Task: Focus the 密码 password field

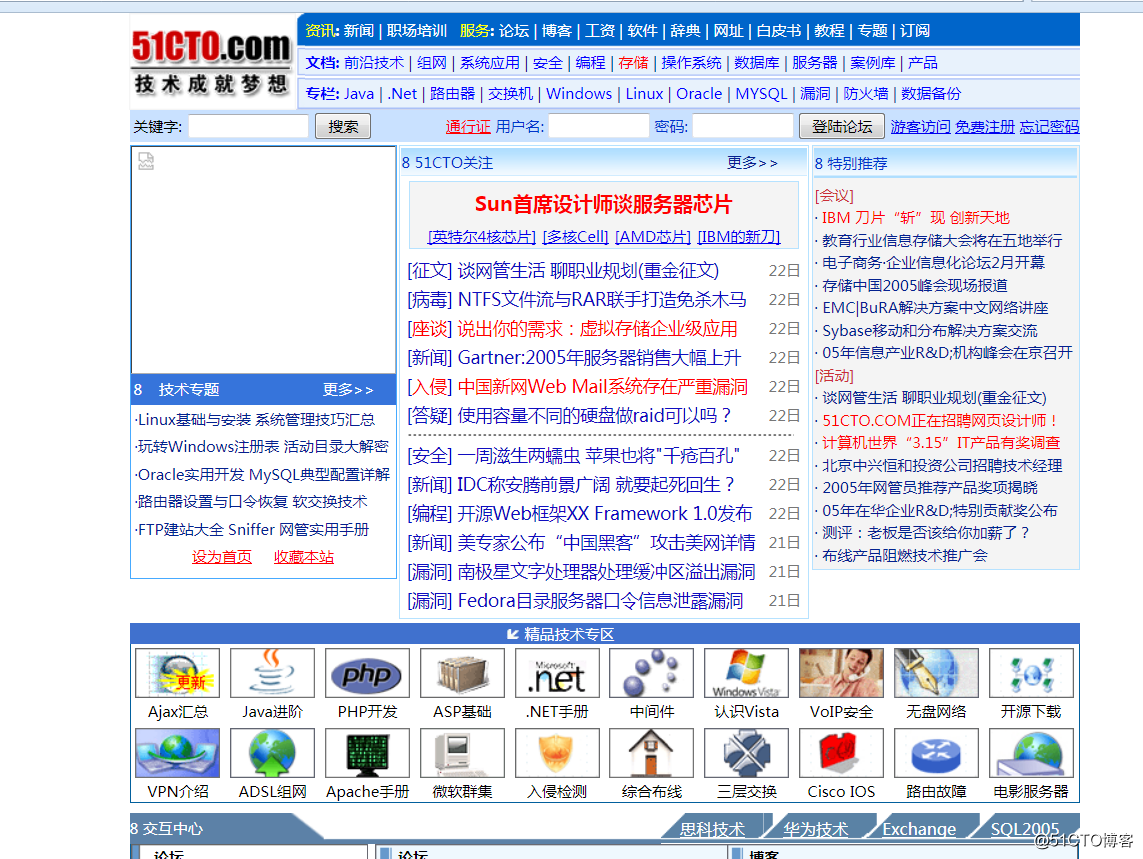Action: click(x=742, y=126)
